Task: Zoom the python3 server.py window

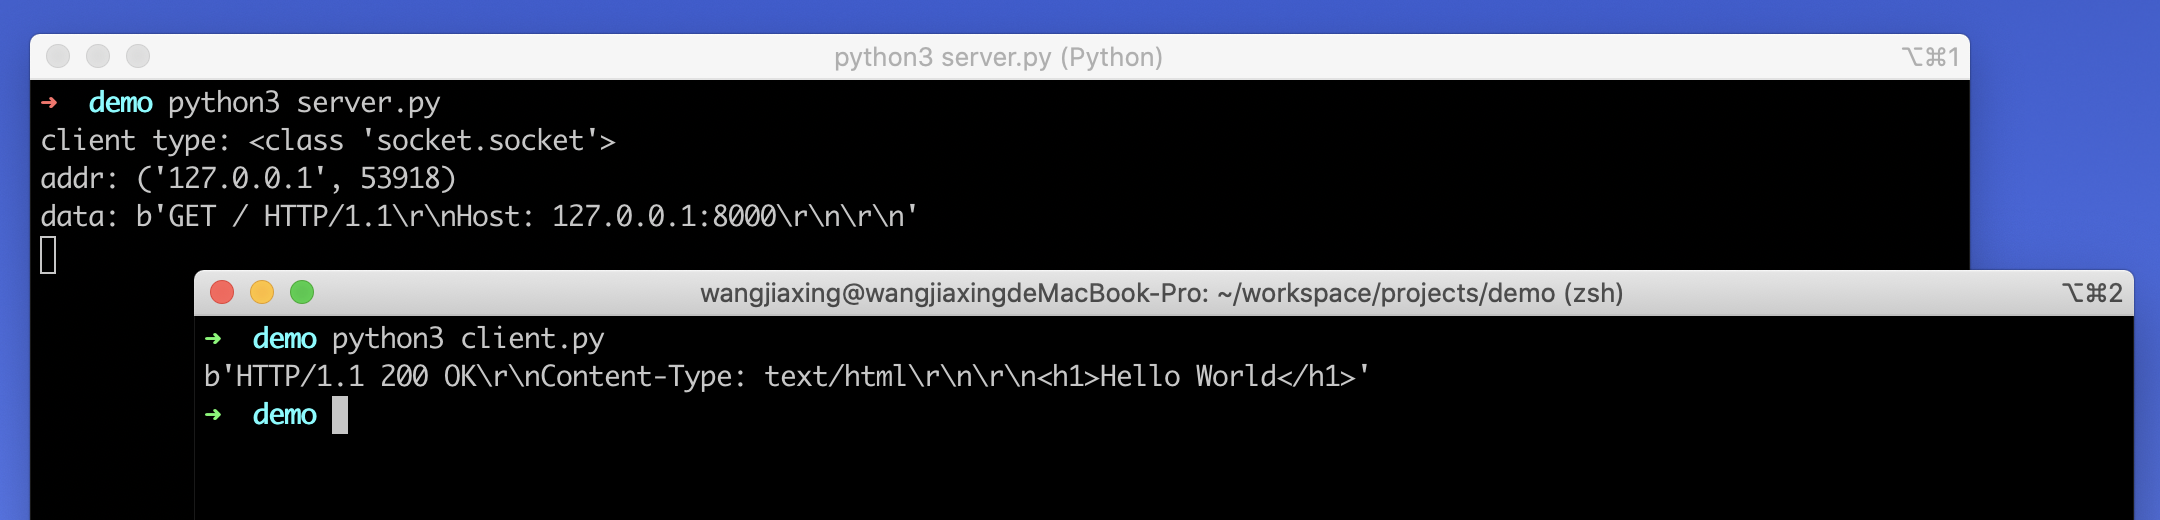Action: [138, 56]
